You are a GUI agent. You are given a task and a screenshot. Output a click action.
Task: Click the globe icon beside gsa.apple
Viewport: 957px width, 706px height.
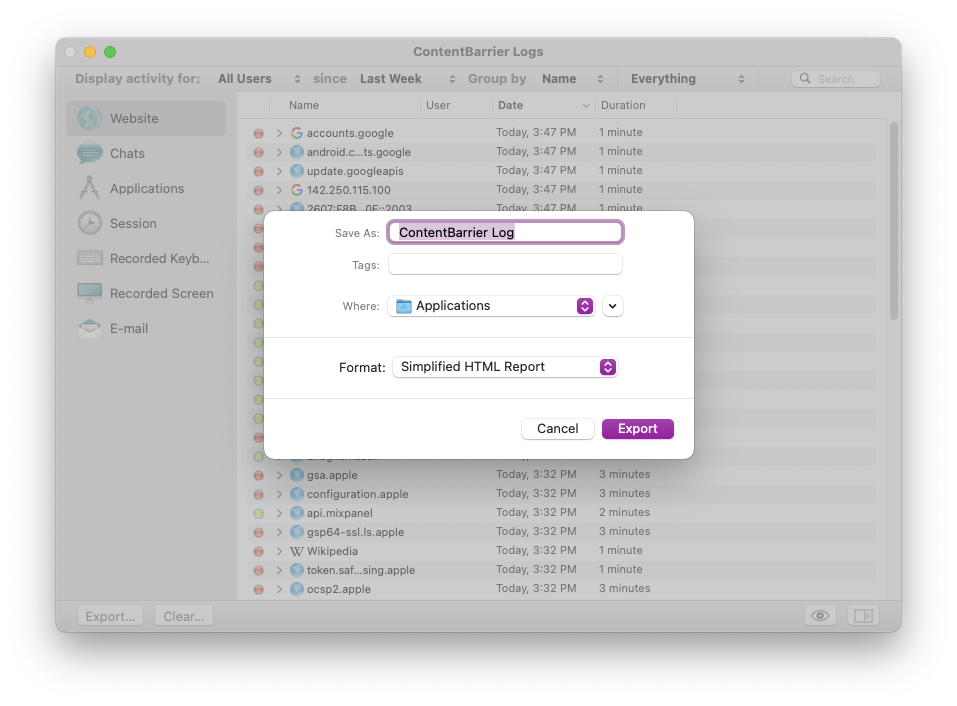(297, 475)
